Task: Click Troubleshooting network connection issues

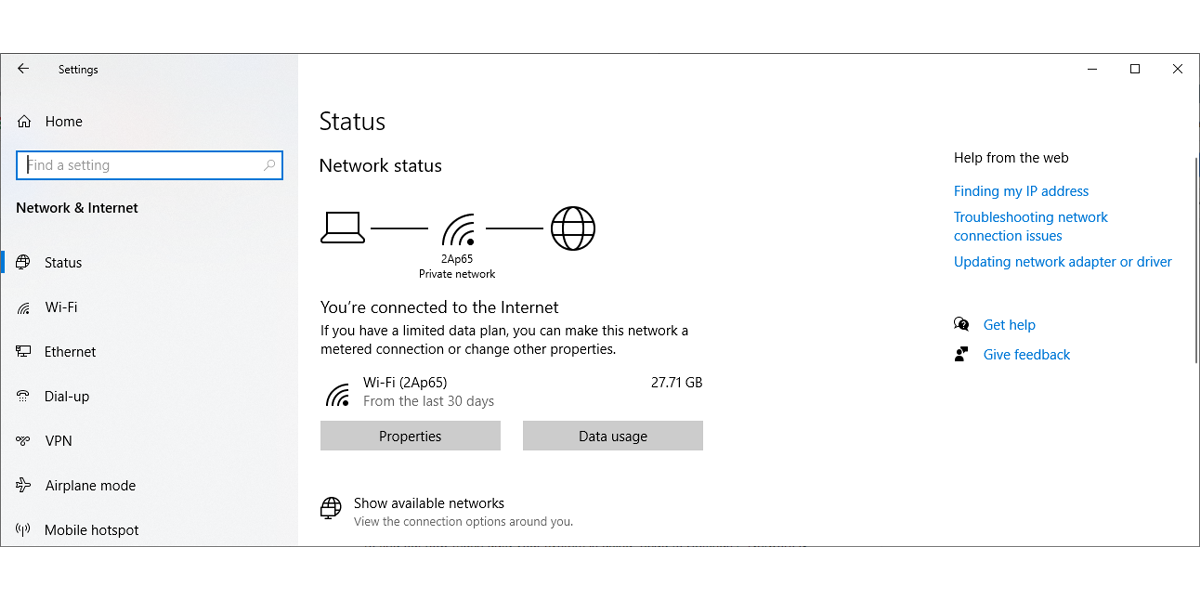Action: tap(1030, 226)
